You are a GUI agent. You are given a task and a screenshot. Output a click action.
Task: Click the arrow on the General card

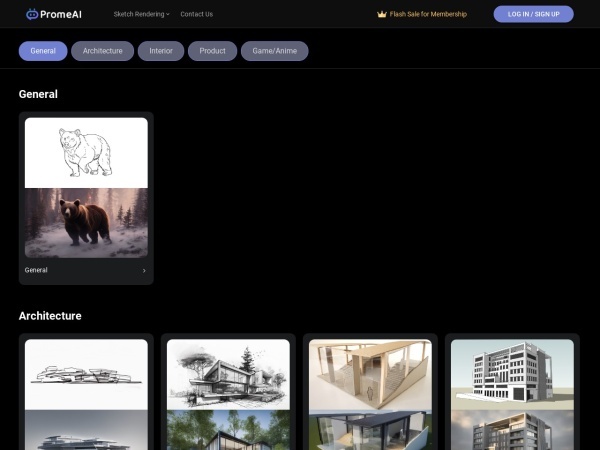(x=143, y=270)
